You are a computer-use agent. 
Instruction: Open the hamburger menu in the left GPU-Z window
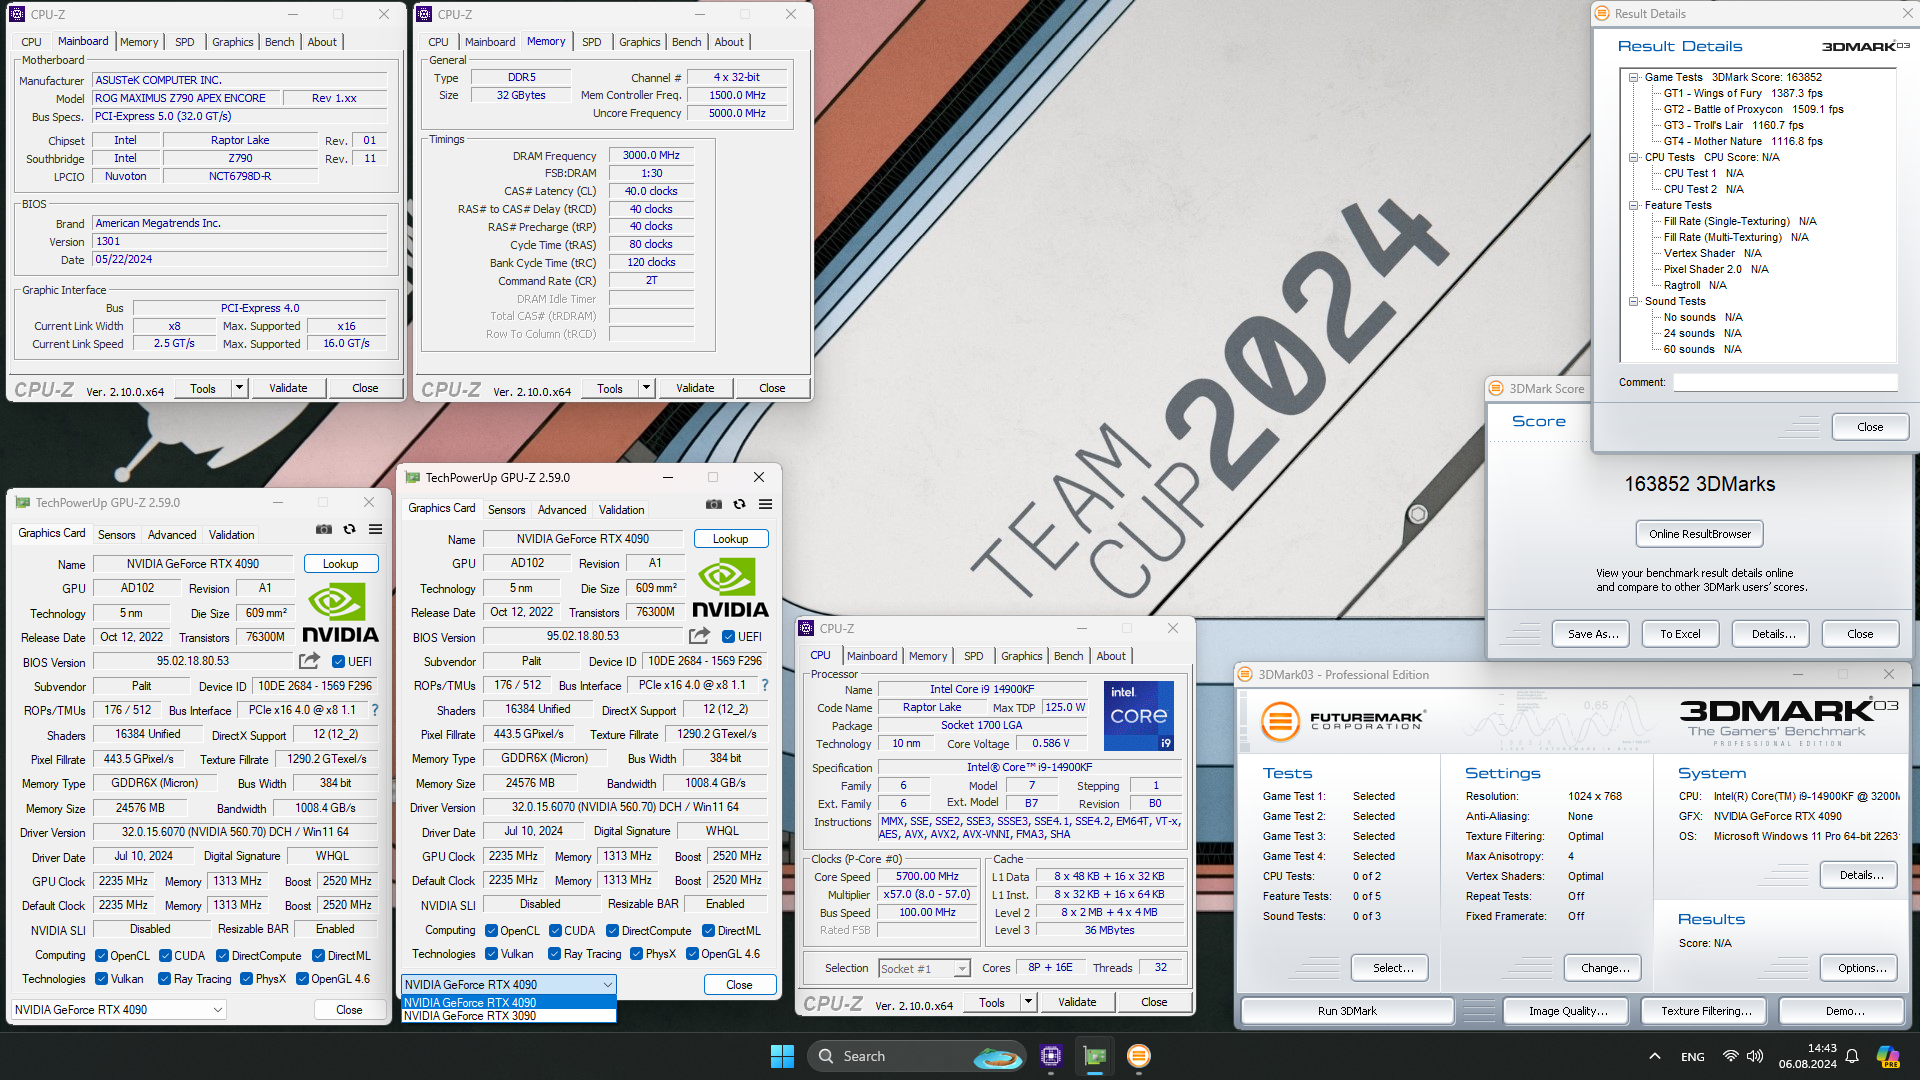click(376, 529)
